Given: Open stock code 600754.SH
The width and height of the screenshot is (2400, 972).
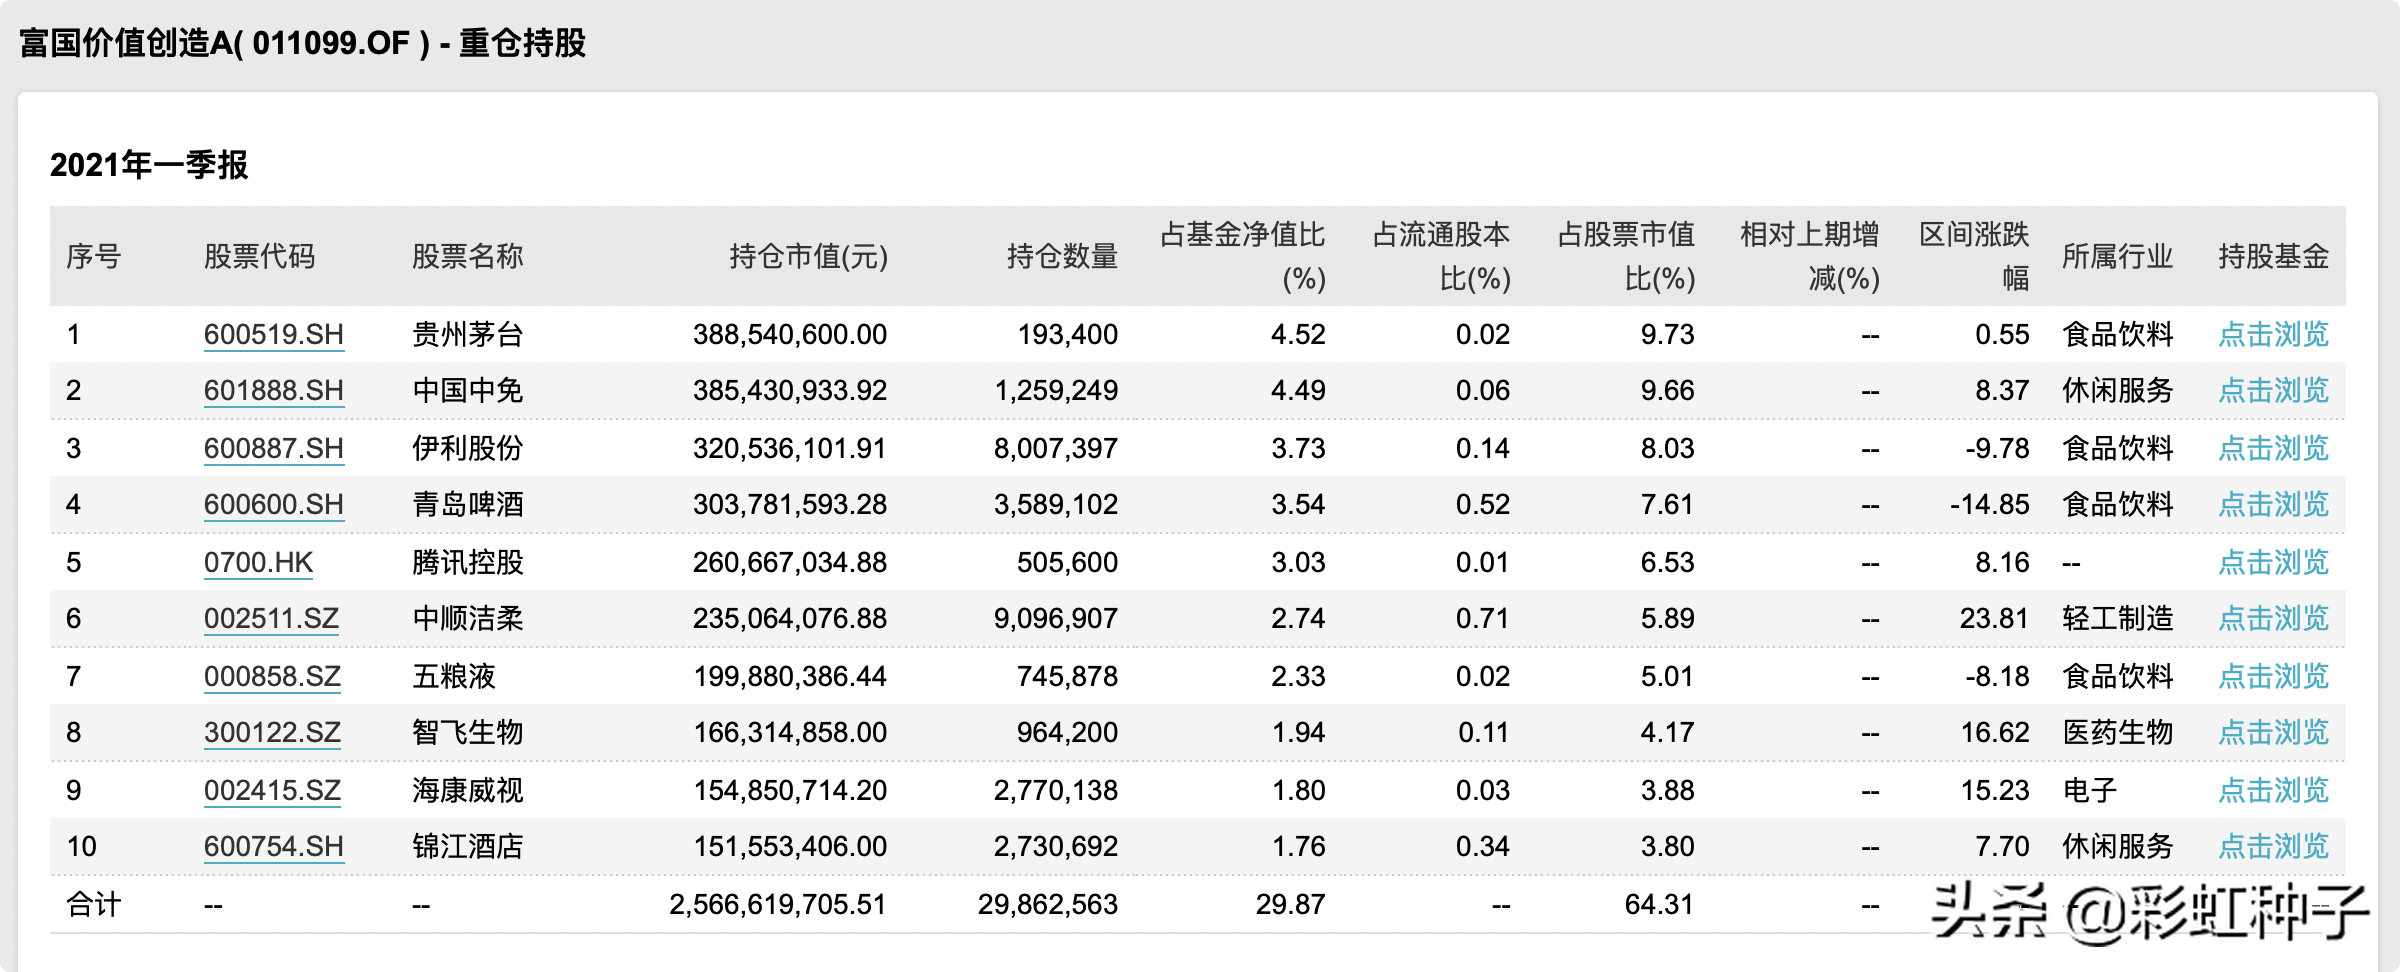Looking at the screenshot, I should (273, 846).
